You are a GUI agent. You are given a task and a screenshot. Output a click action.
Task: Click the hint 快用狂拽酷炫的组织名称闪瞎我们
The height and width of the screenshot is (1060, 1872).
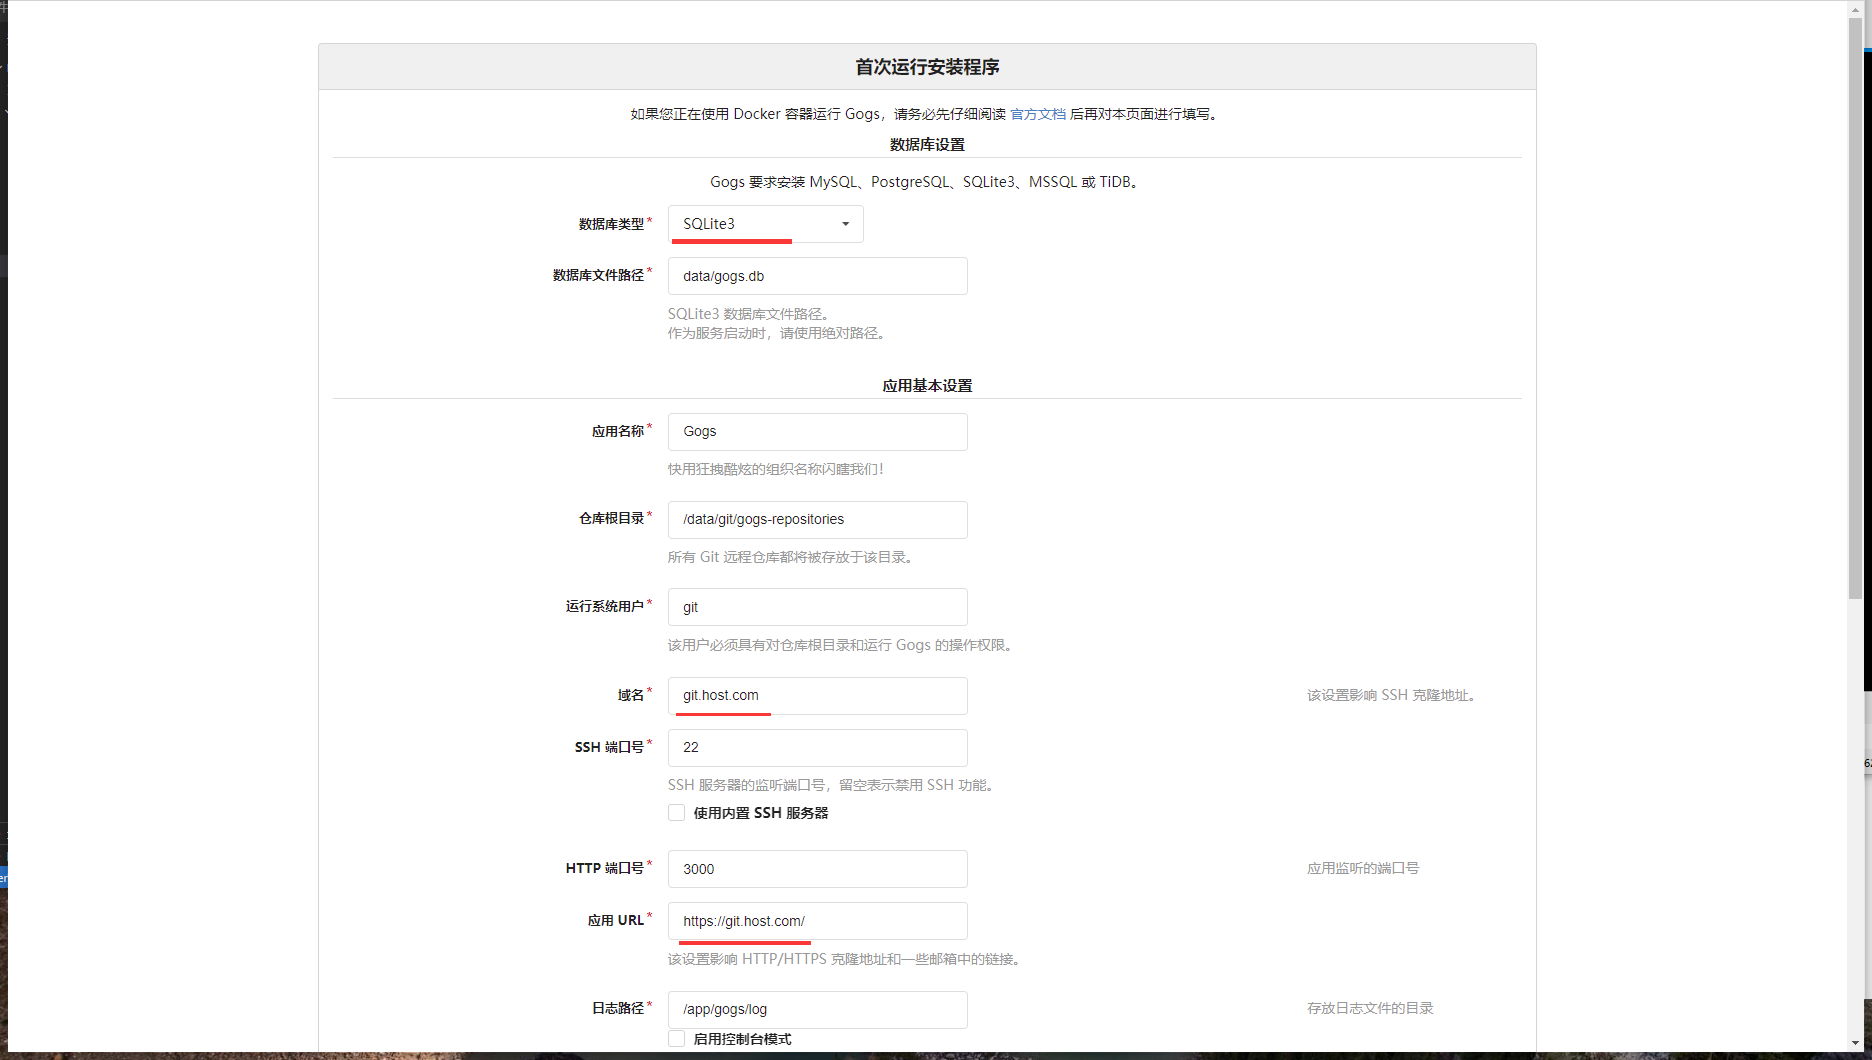pyautogui.click(x=776, y=469)
